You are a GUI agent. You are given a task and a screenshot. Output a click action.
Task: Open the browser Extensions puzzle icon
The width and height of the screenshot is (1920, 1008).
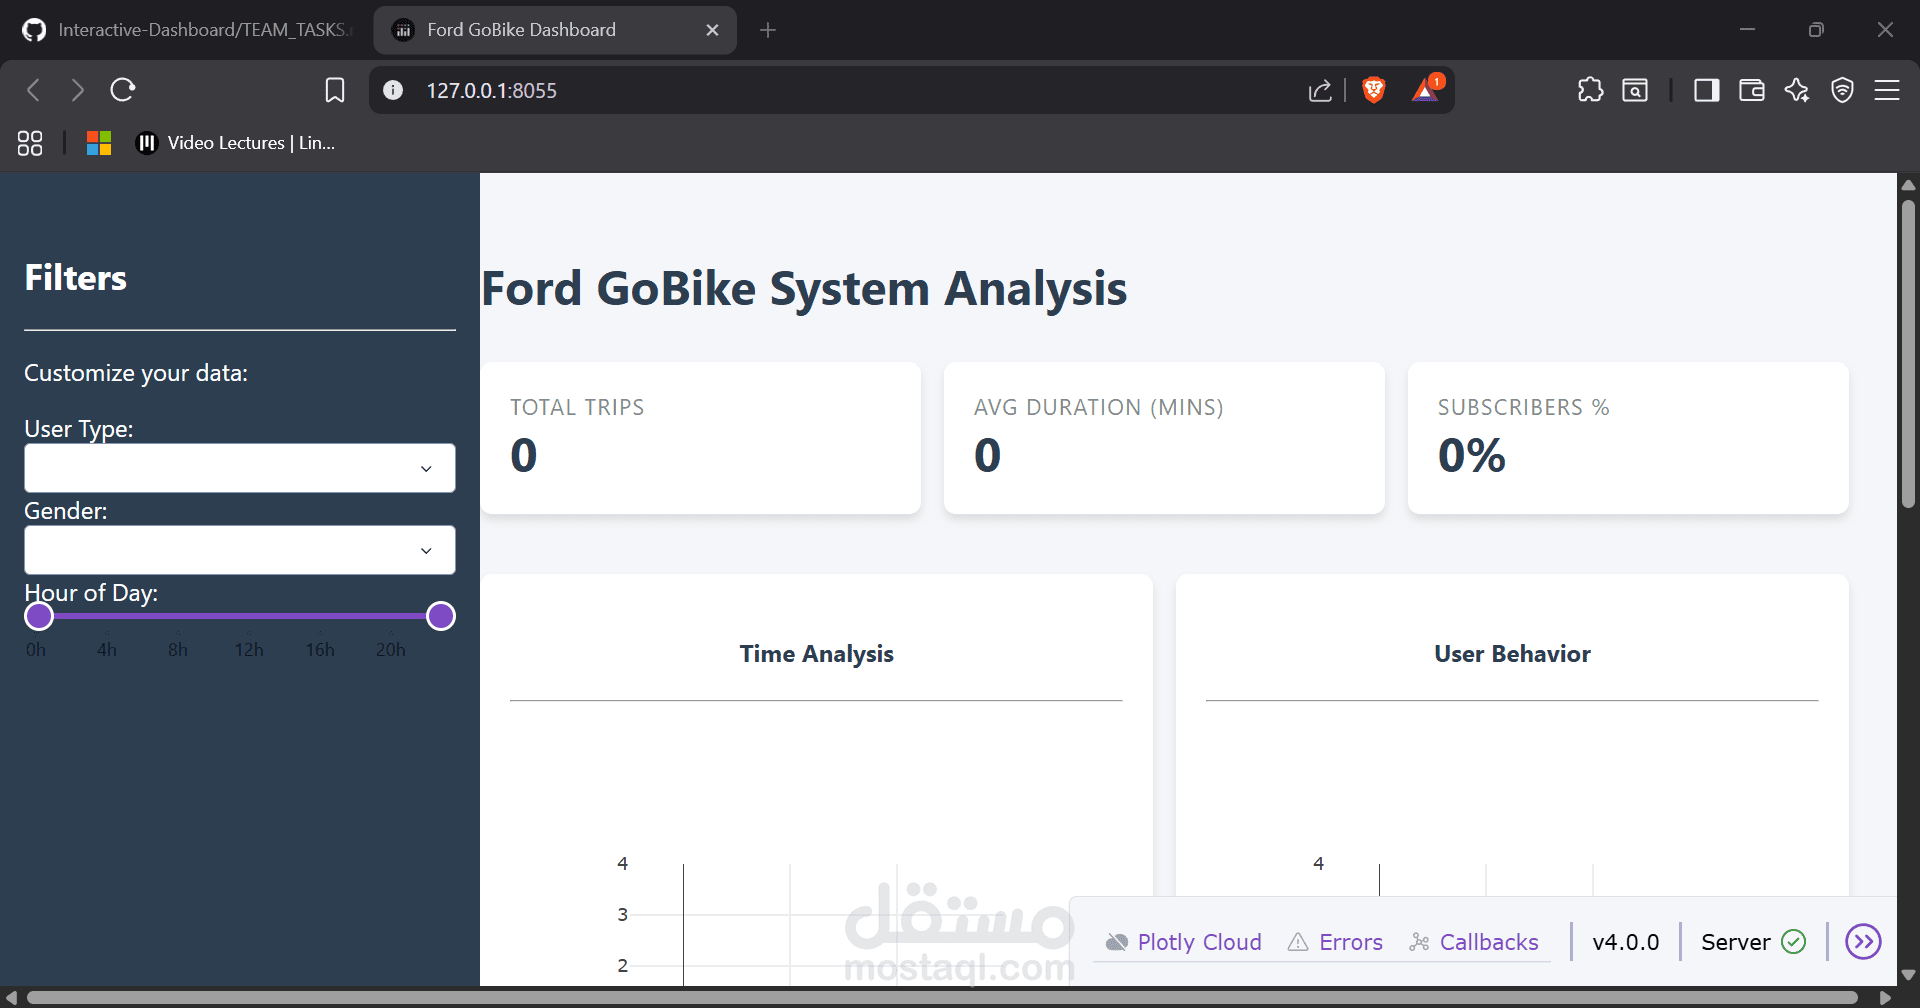(x=1590, y=90)
